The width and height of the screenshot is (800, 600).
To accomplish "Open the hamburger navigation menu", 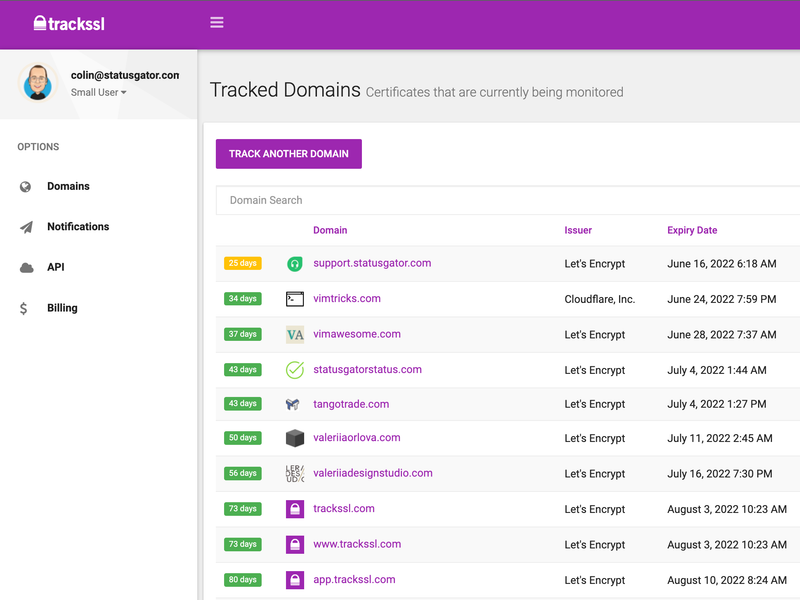I will (x=217, y=22).
